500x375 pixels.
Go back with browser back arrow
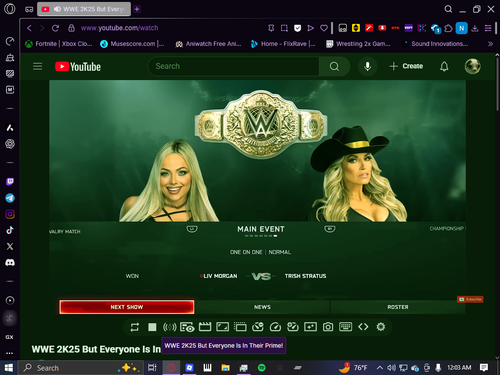pos(29,28)
